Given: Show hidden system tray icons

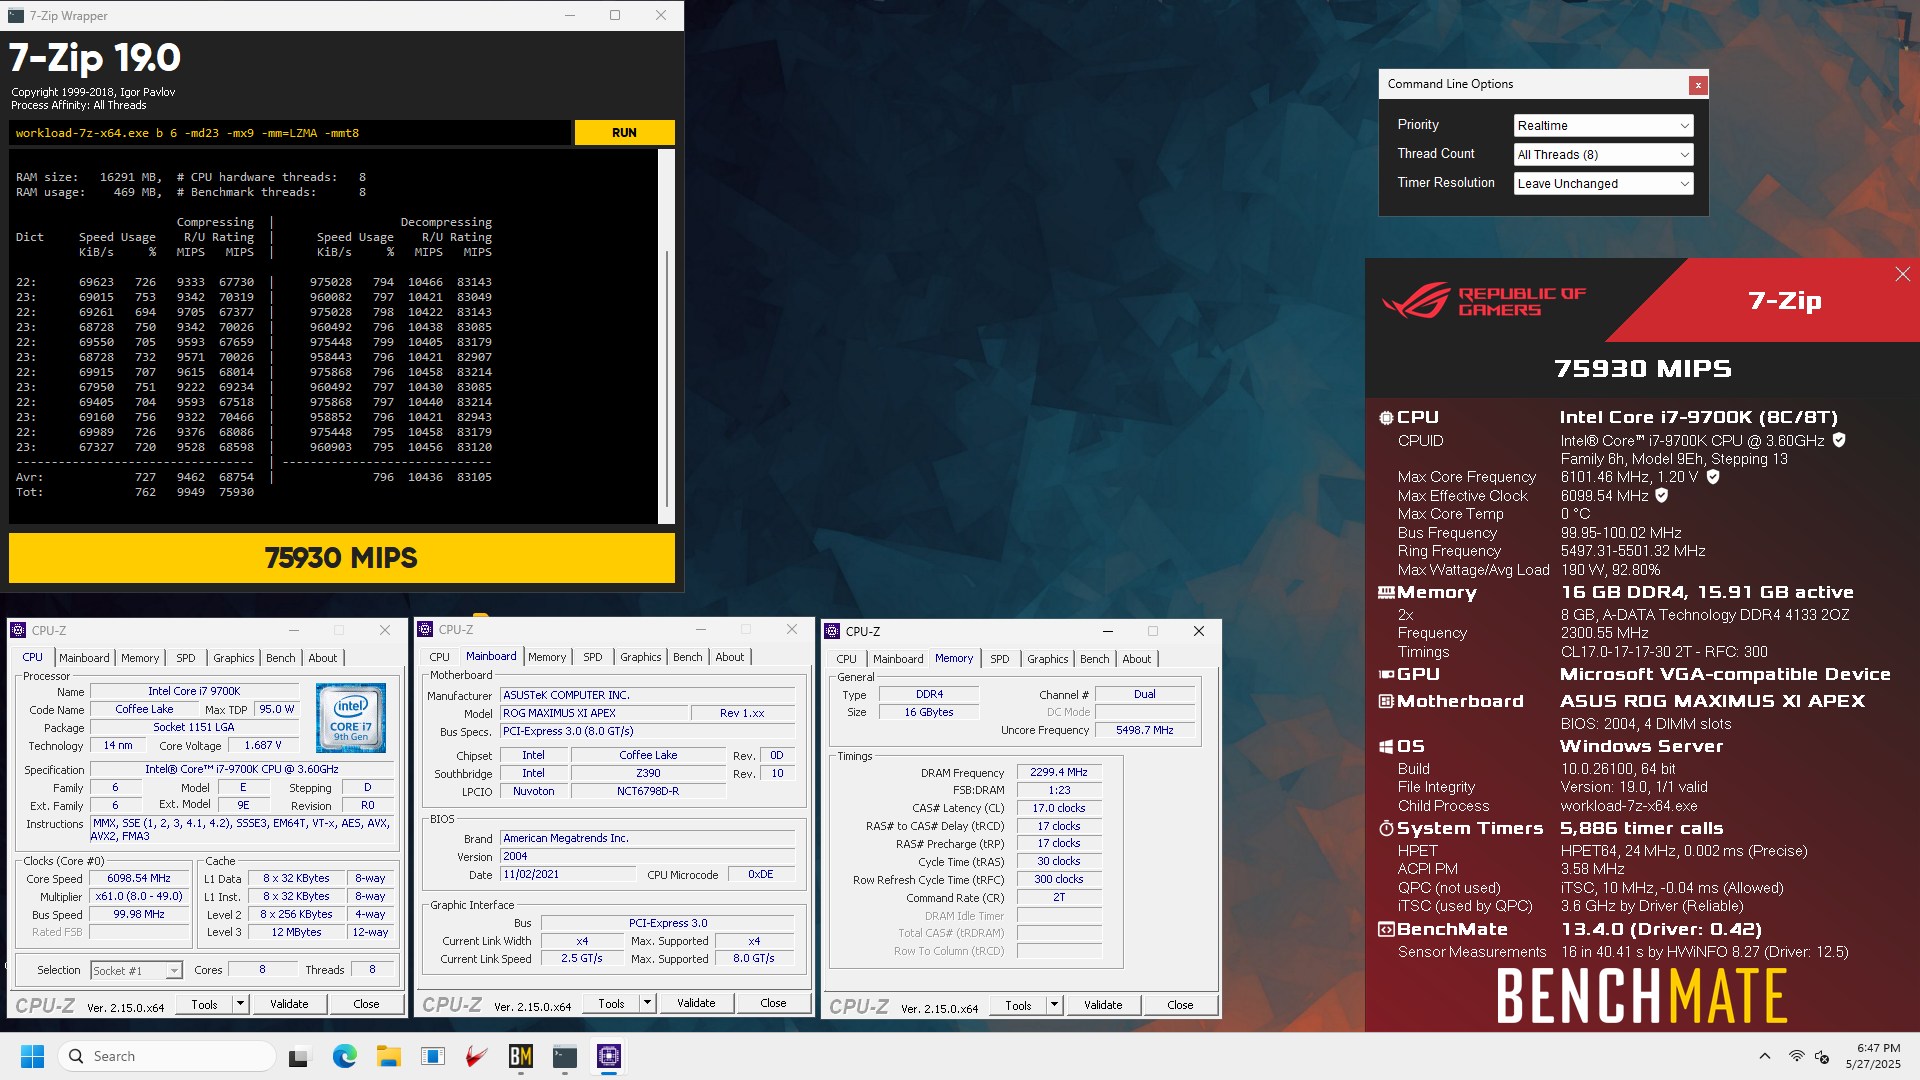Looking at the screenshot, I should [1765, 1056].
